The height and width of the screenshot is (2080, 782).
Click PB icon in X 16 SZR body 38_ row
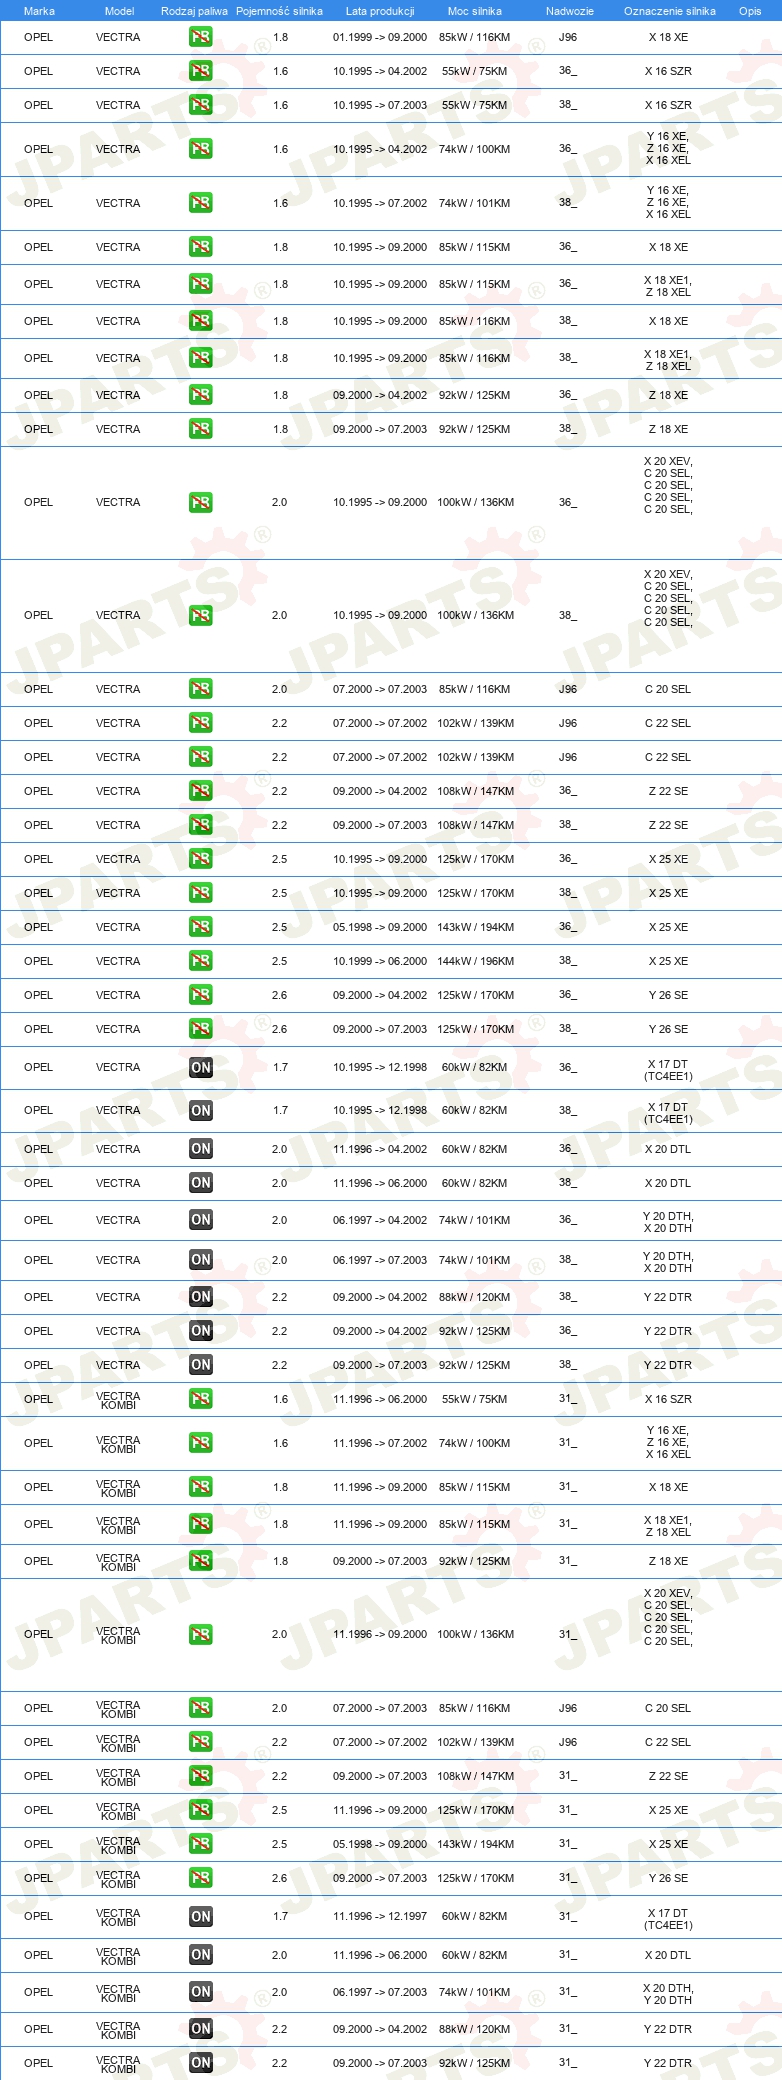200,105
